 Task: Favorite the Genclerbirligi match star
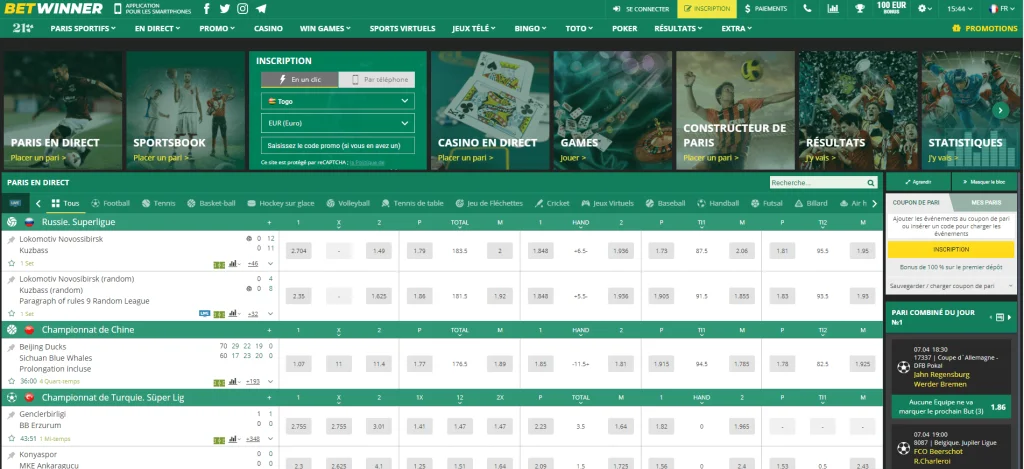pyautogui.click(x=11, y=439)
